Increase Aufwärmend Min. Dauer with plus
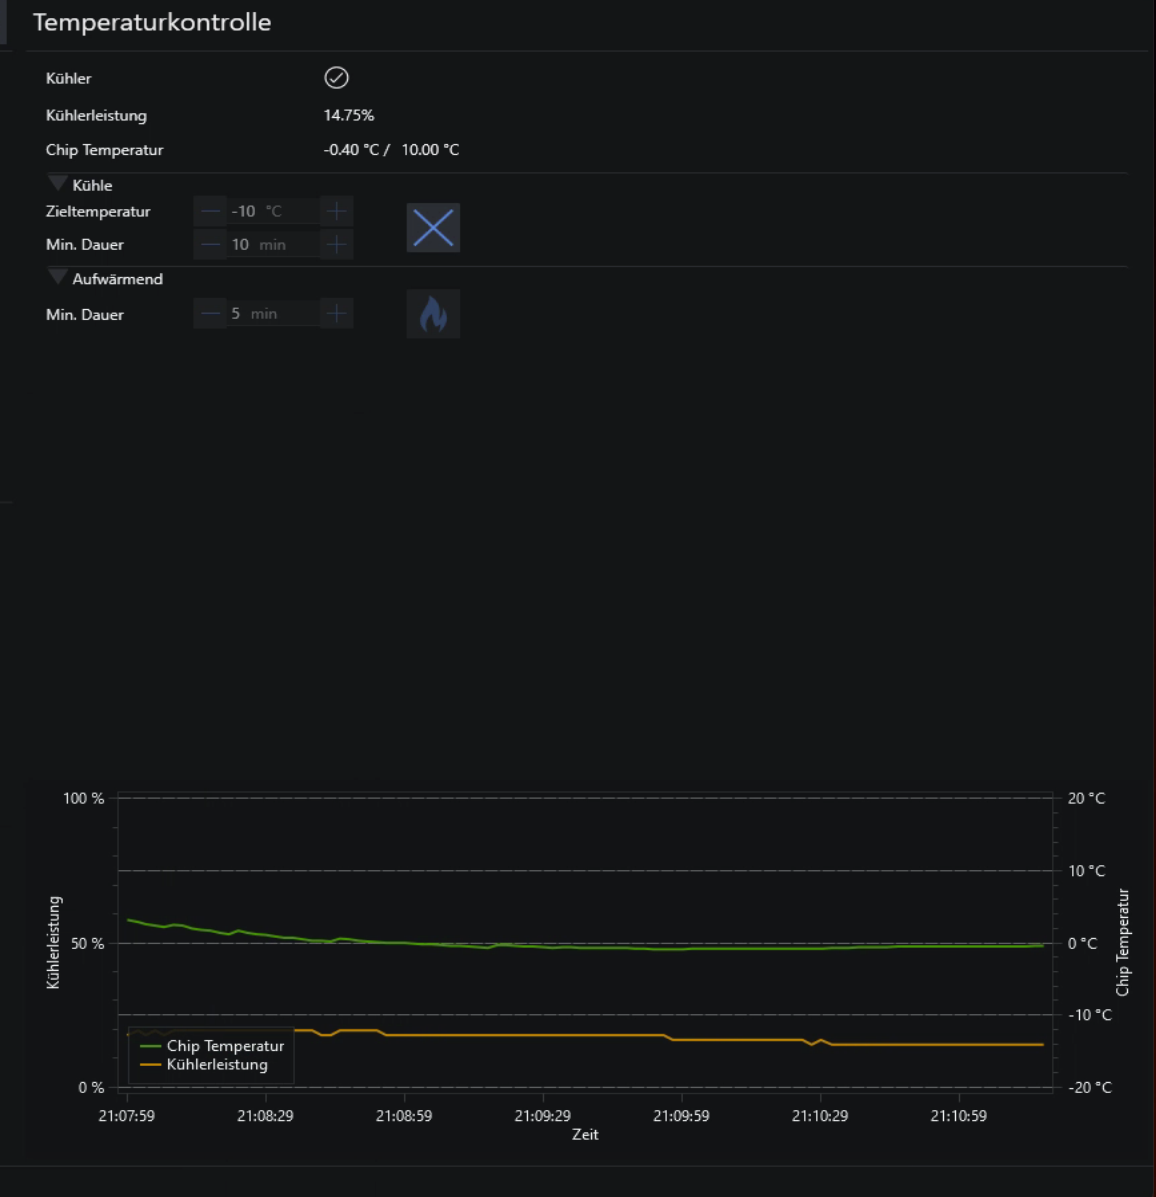Image resolution: width=1156 pixels, height=1197 pixels. coord(337,314)
